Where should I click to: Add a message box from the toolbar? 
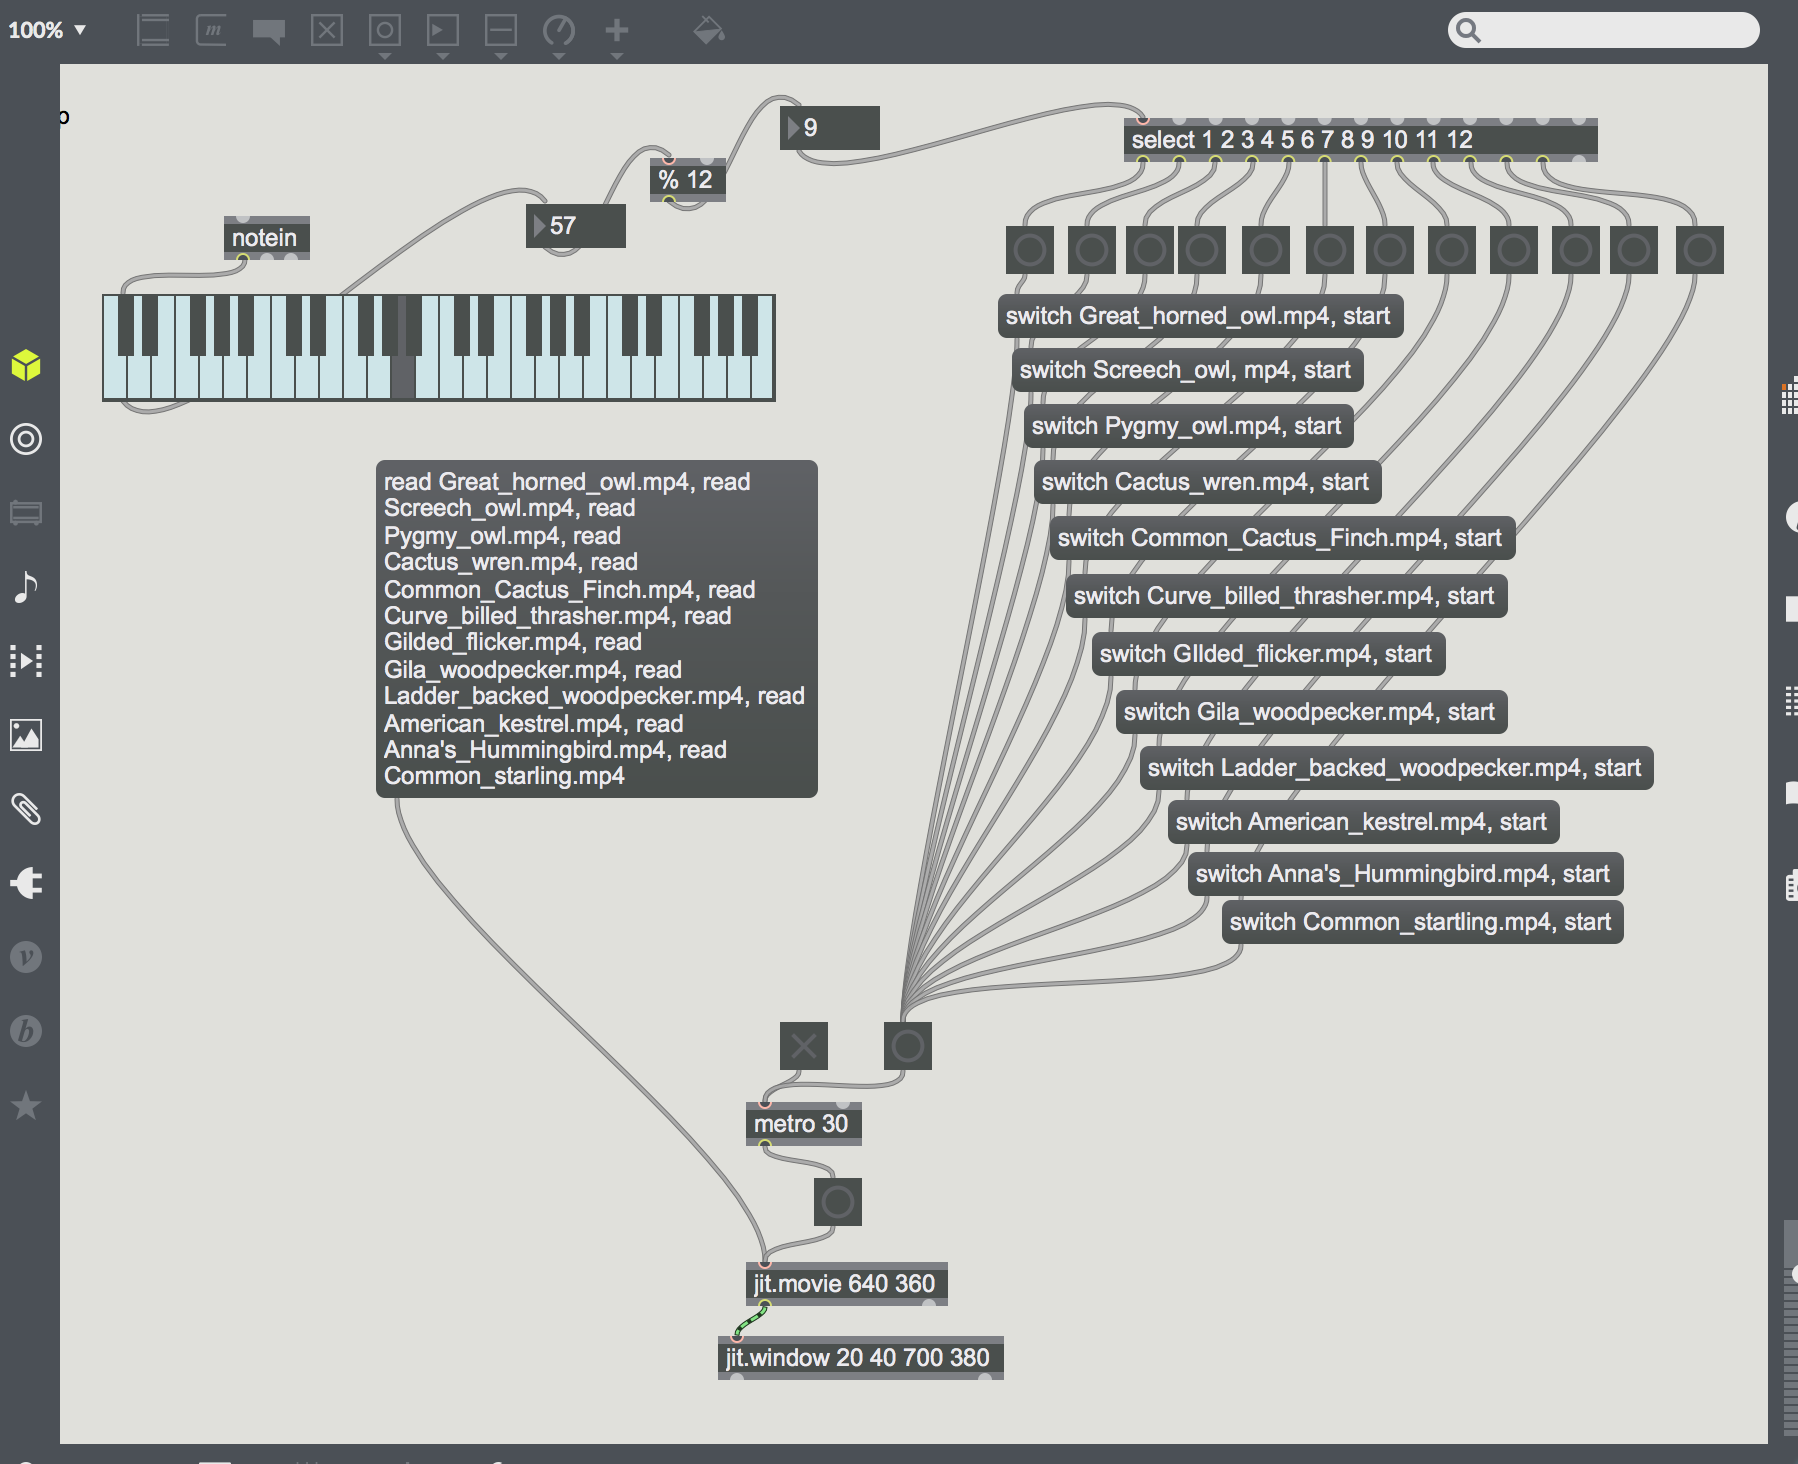tap(211, 30)
